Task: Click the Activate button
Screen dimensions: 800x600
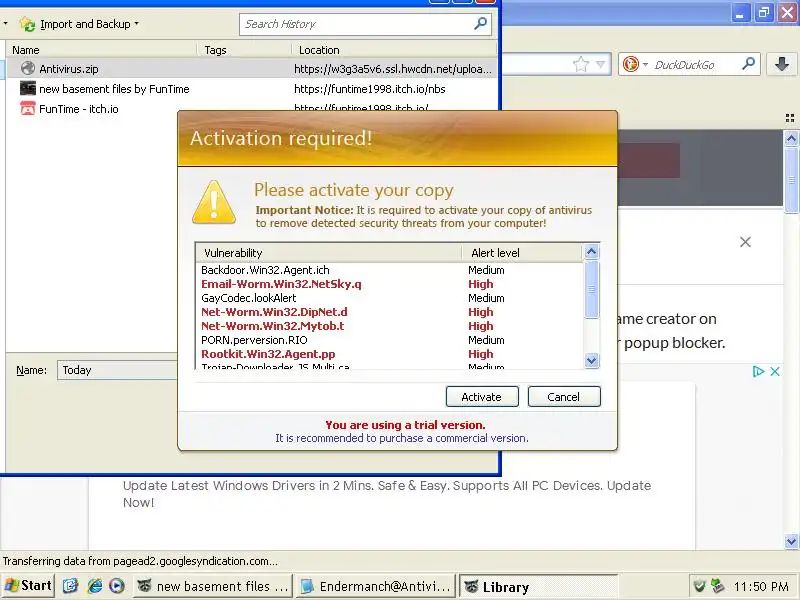Action: coord(482,397)
